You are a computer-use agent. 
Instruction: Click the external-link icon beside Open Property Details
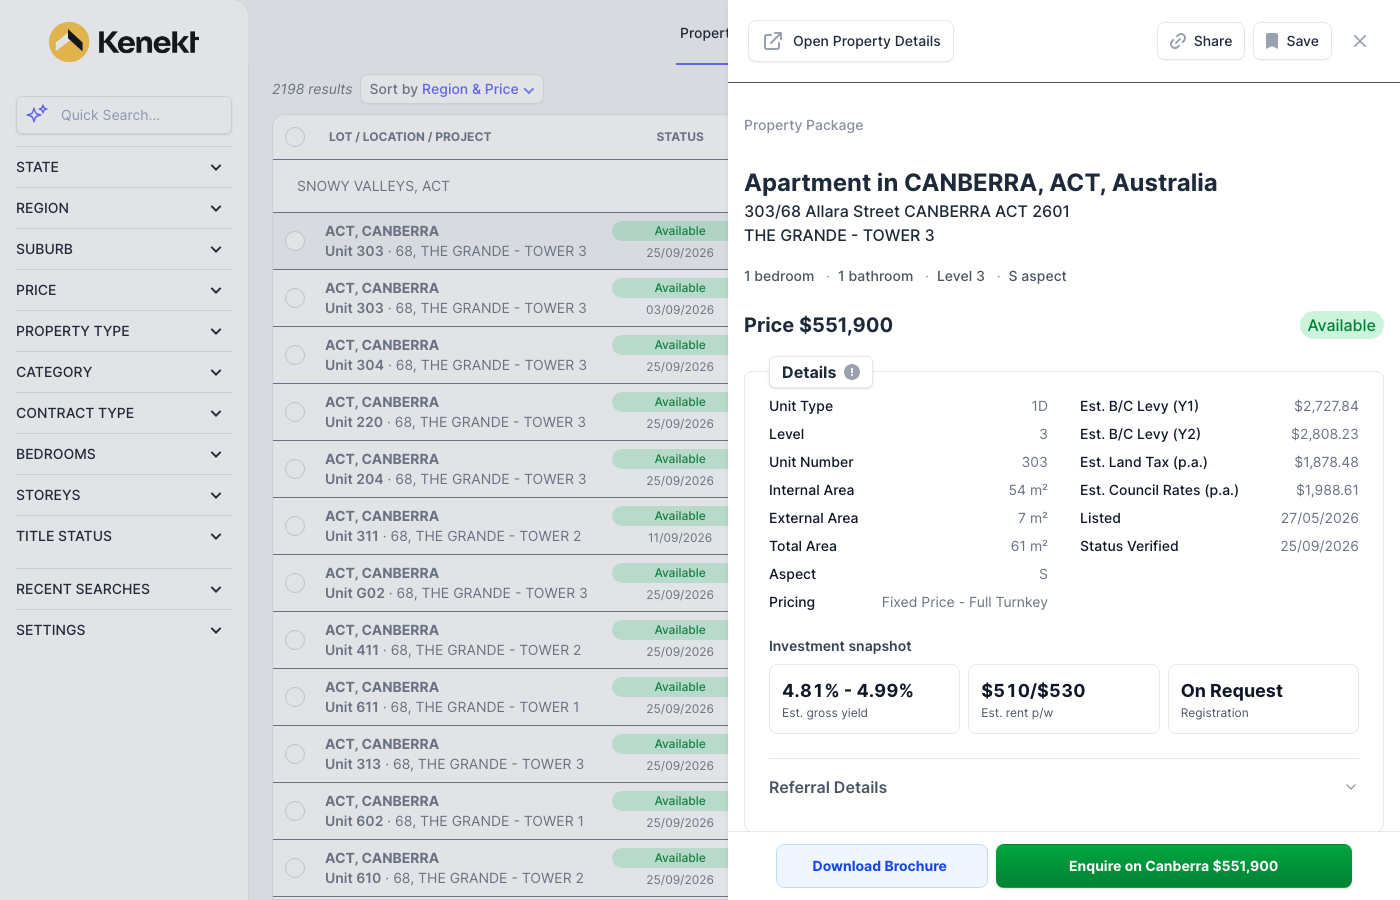coord(773,41)
